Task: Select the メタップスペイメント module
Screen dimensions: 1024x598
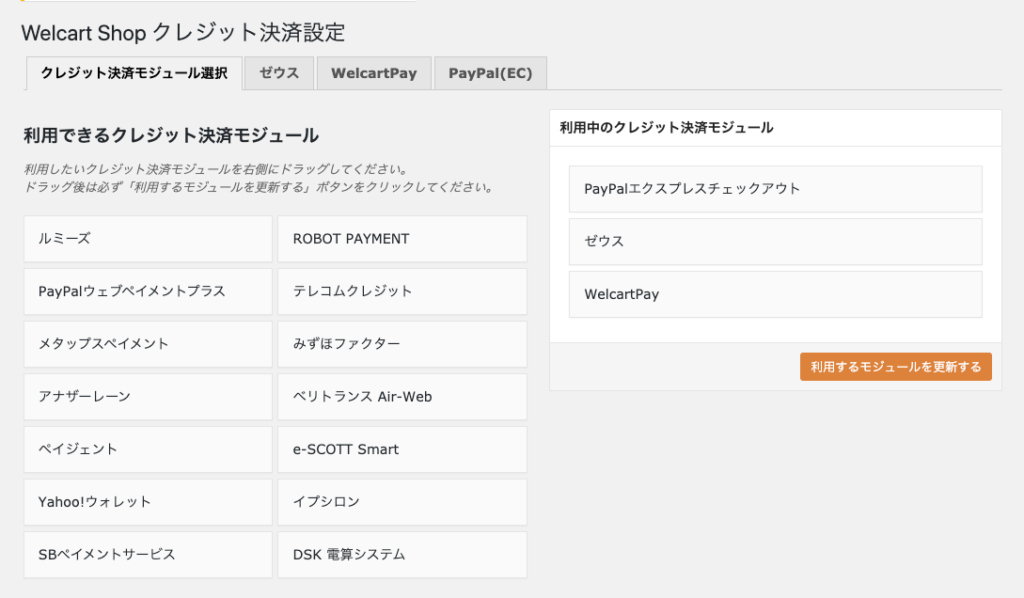Action: [148, 344]
